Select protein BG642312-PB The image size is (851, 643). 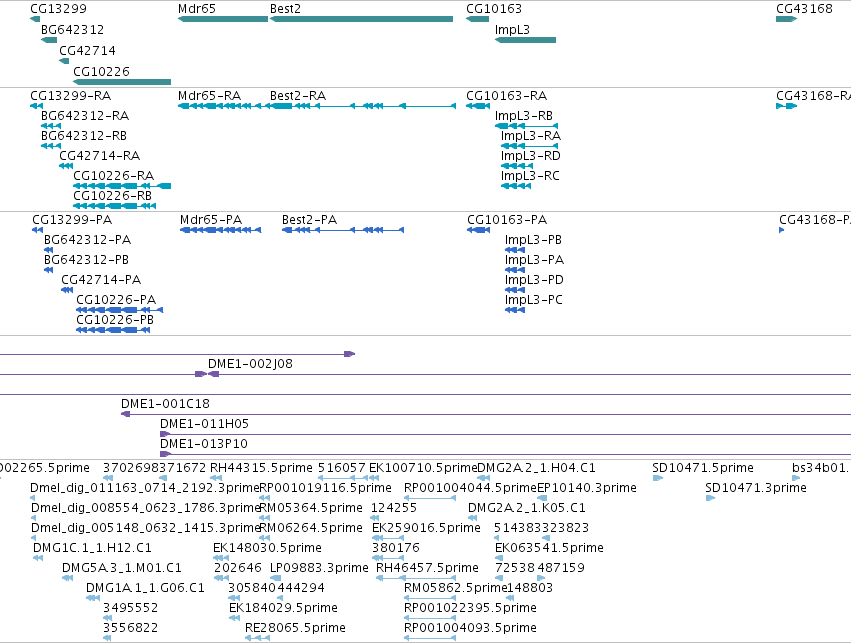click(48, 270)
